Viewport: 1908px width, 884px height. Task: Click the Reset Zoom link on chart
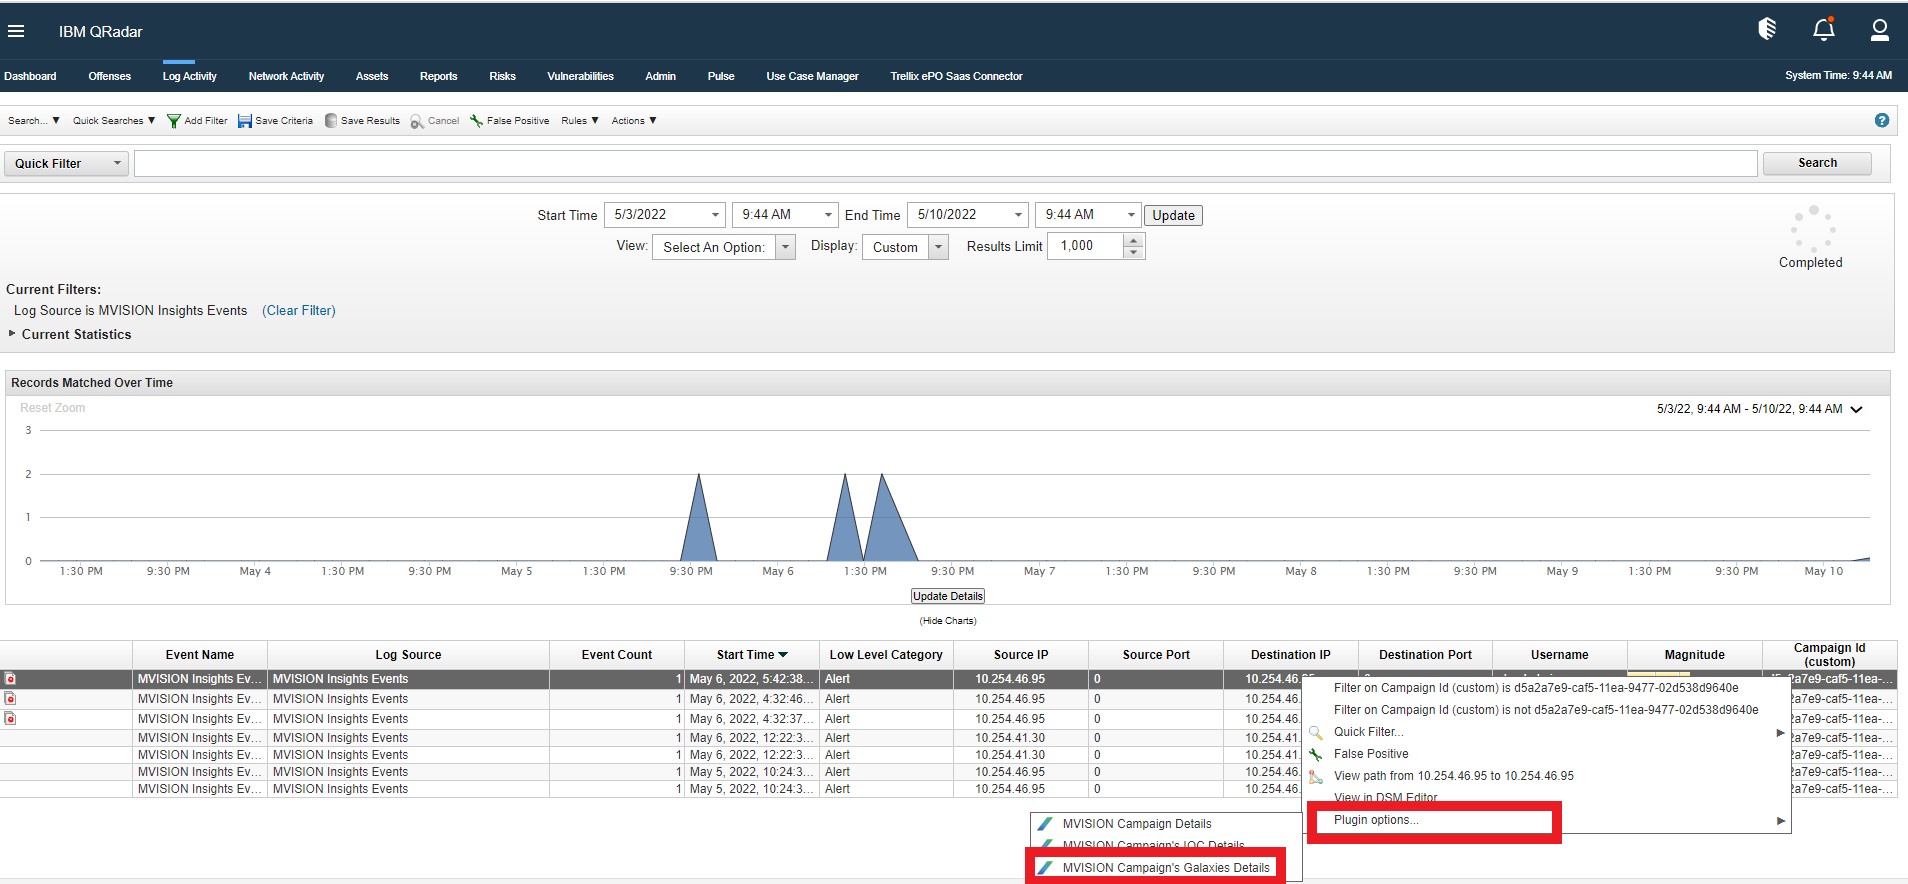coord(53,408)
